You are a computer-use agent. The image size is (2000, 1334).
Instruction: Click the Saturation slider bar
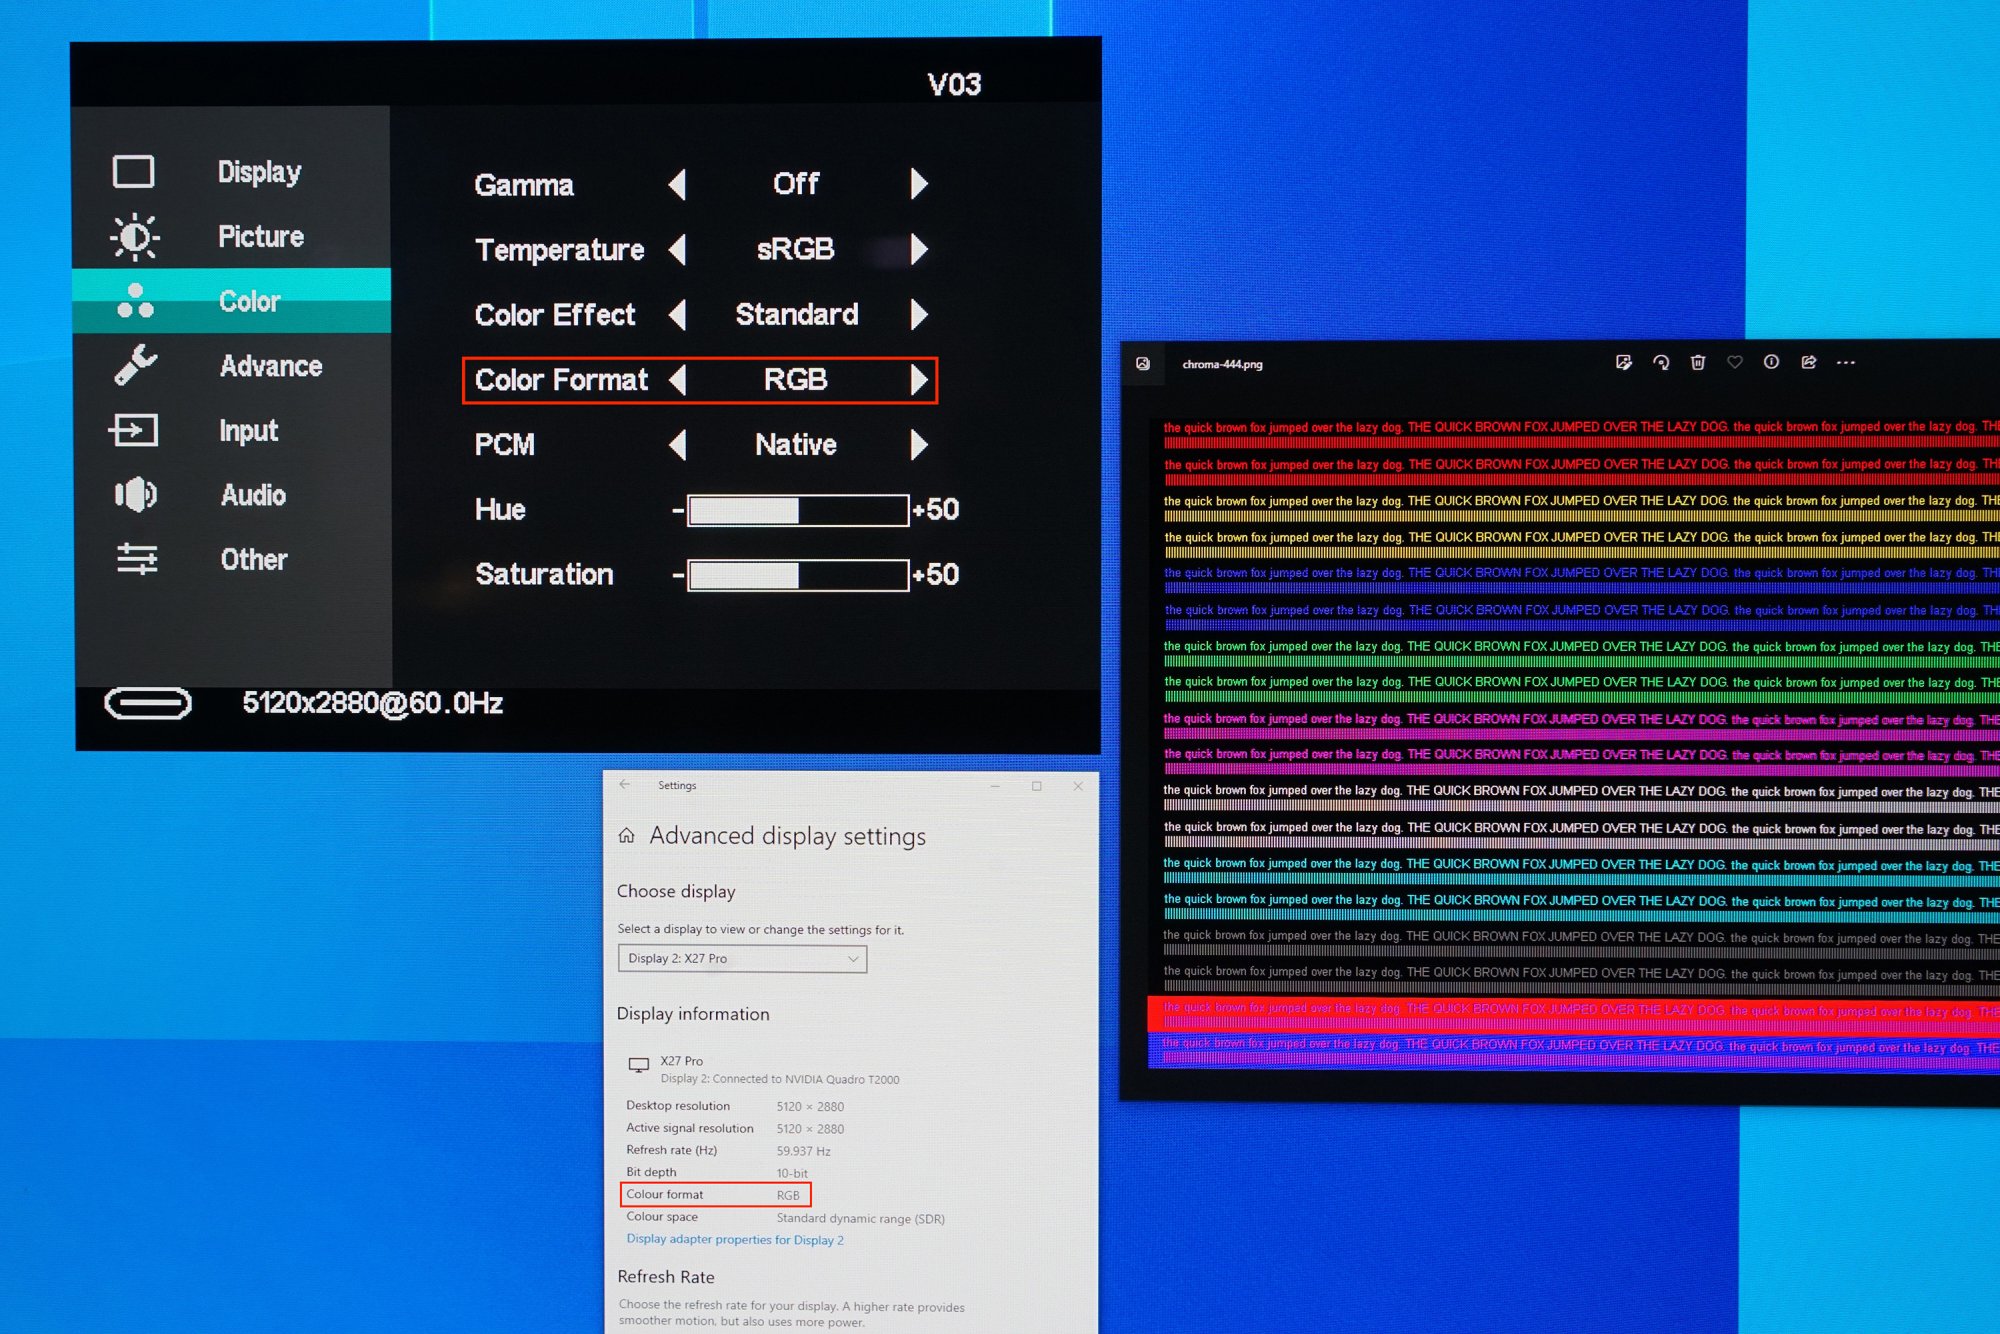(797, 575)
